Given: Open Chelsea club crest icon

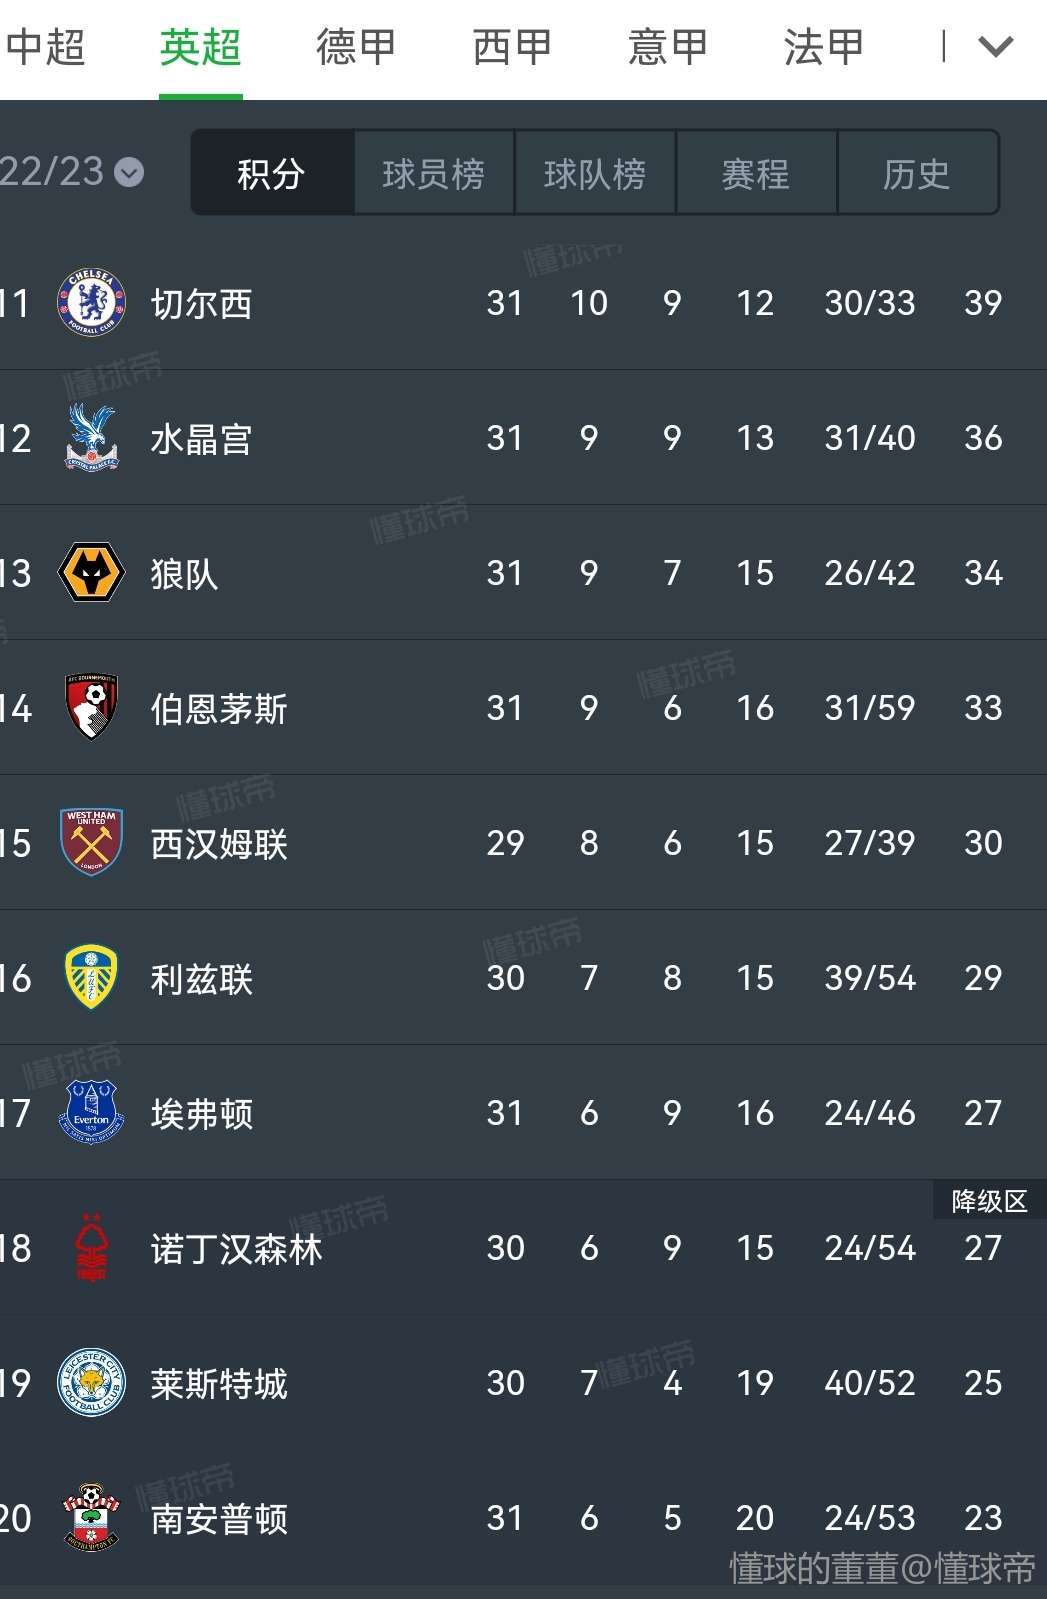Looking at the screenshot, I should [x=91, y=302].
